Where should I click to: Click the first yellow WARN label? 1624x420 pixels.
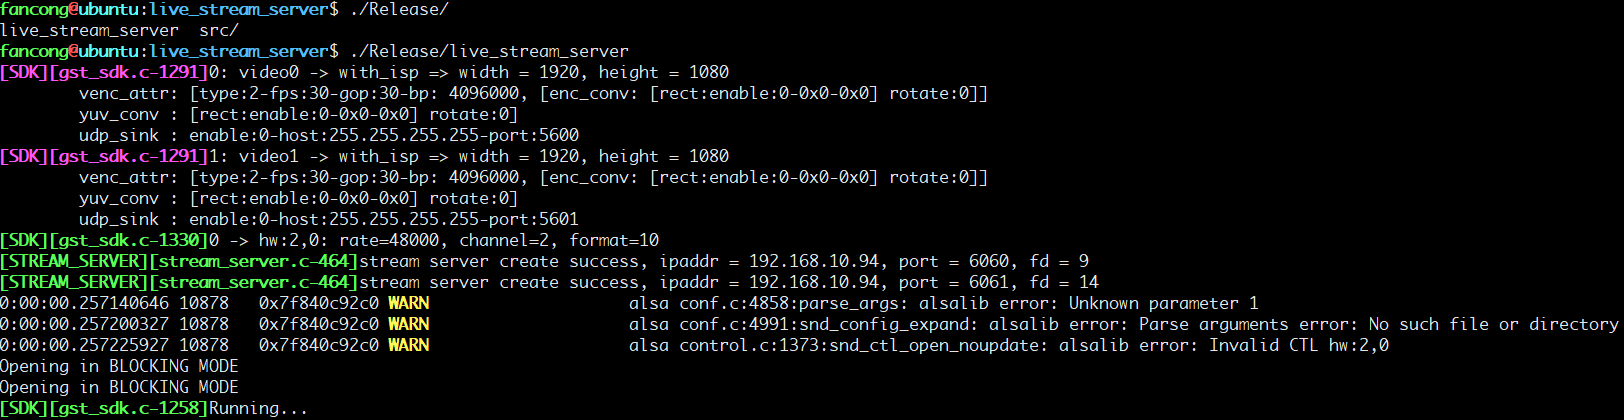pos(408,304)
